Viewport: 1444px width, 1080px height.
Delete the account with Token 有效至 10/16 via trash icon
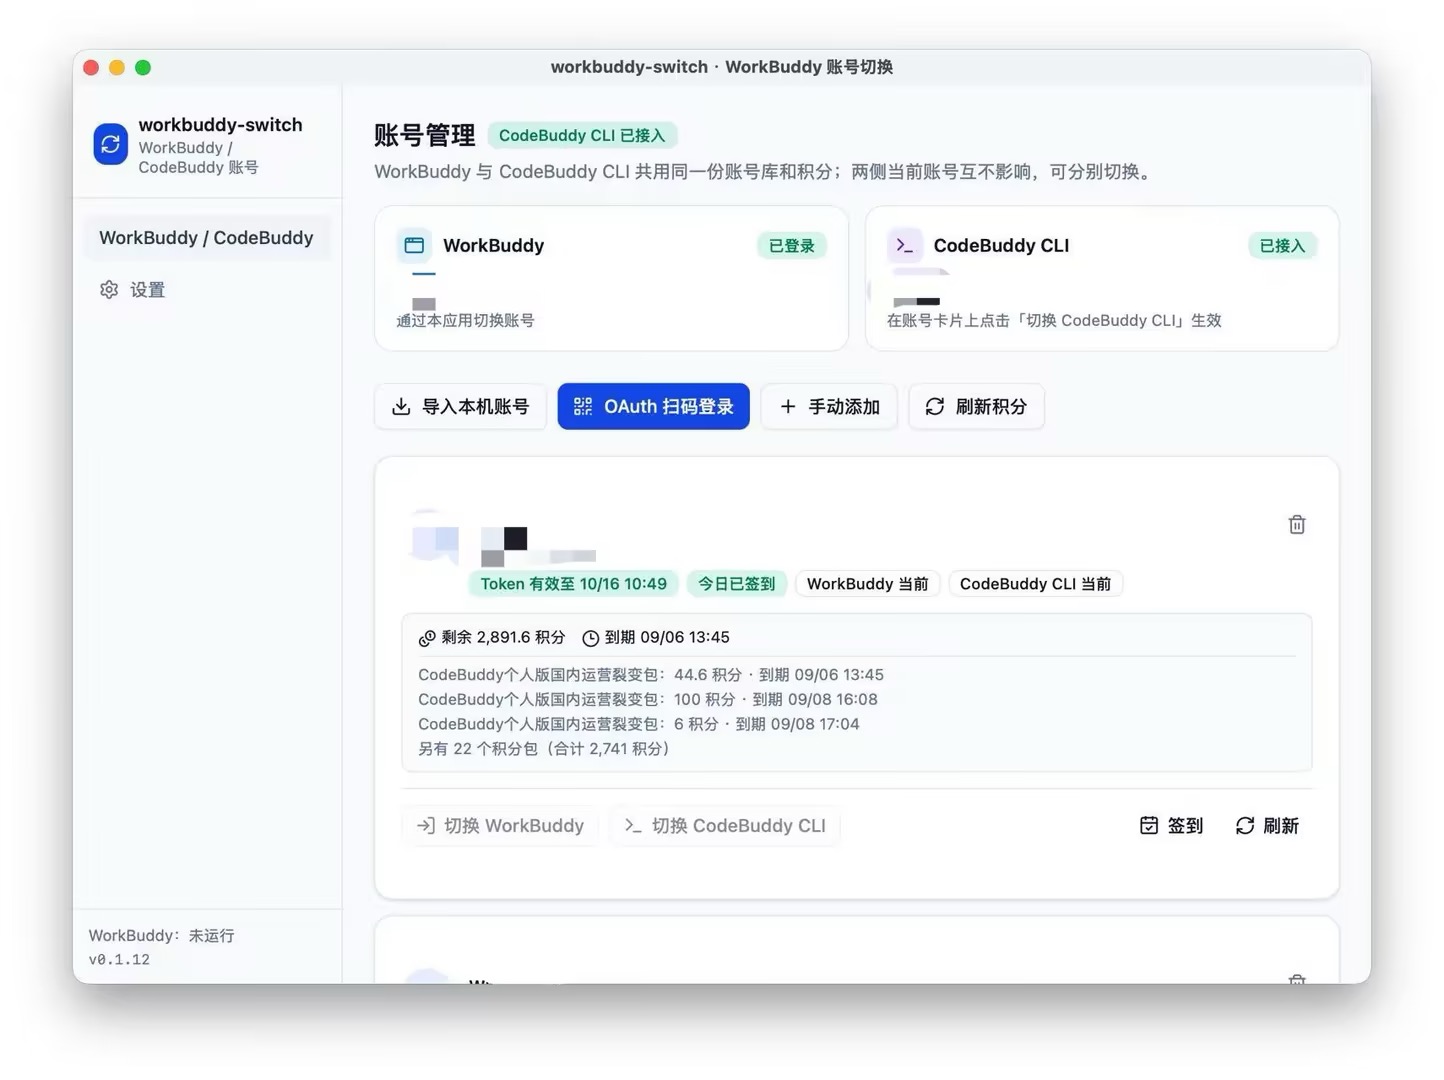click(1297, 525)
